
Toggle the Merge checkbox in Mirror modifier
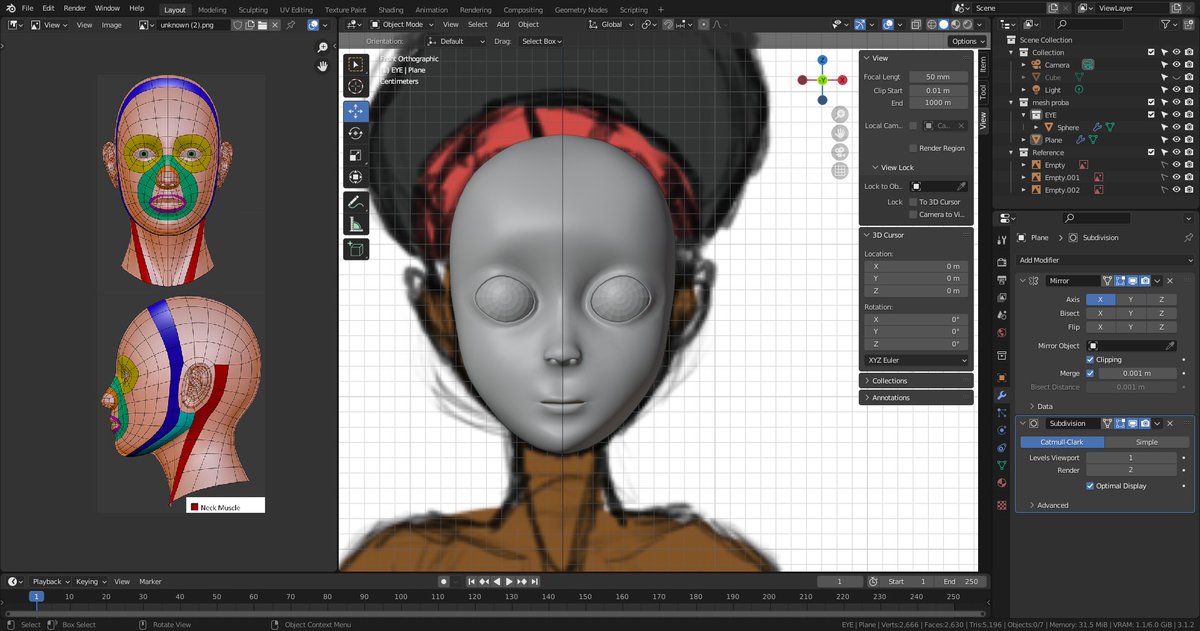1090,373
